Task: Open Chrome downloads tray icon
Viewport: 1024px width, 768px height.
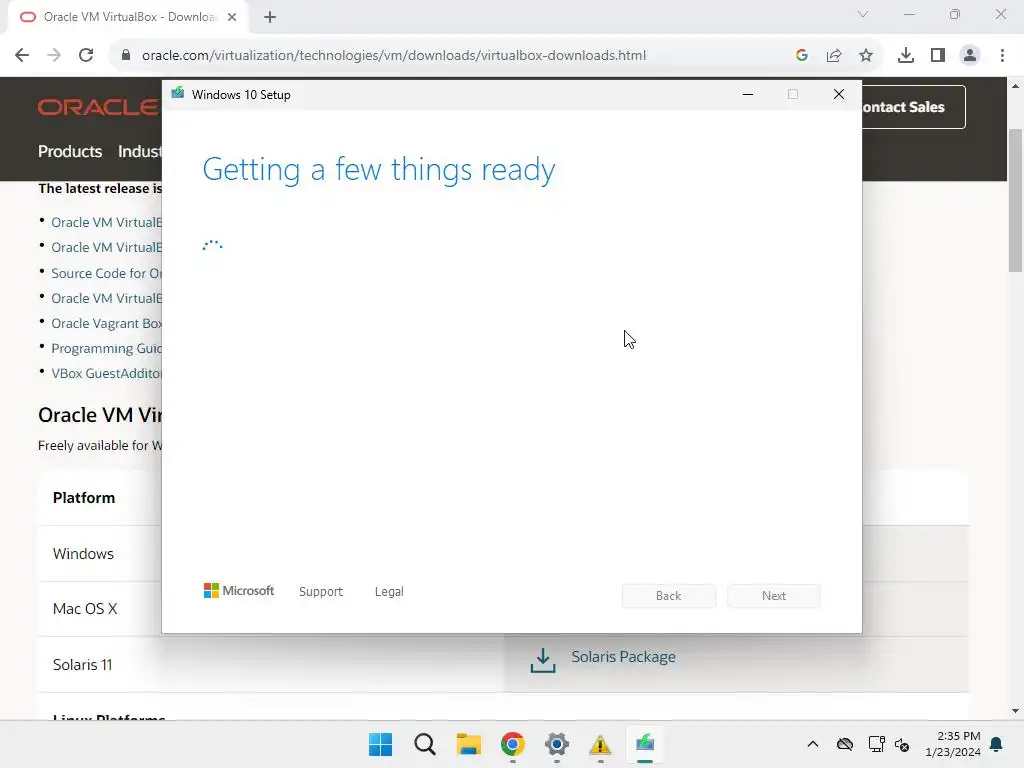Action: [906, 56]
